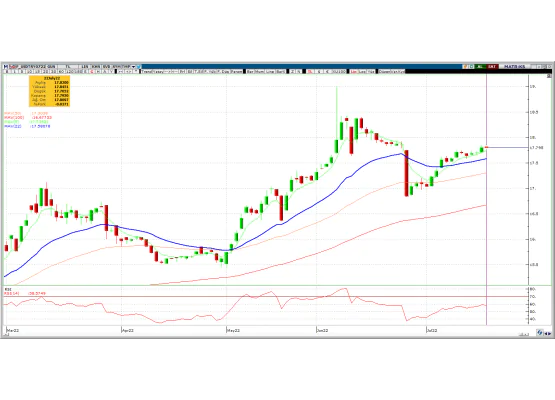Click the RSI(14) indicator label
Viewport: 555px width, 400px height.
coord(11,293)
